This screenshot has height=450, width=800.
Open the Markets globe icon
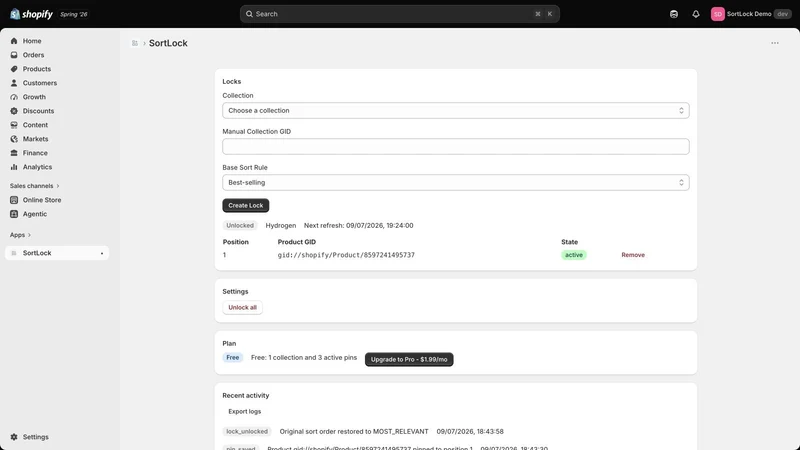click(x=14, y=139)
